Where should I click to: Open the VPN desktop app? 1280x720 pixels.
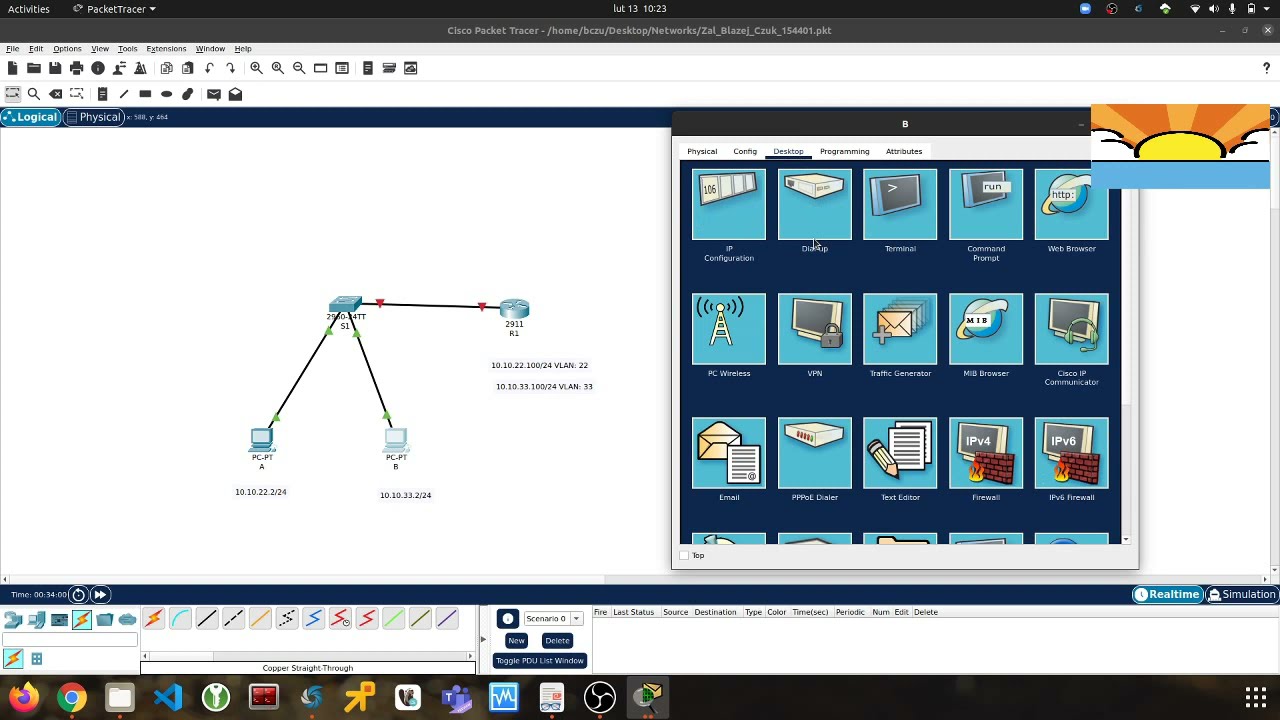(815, 329)
